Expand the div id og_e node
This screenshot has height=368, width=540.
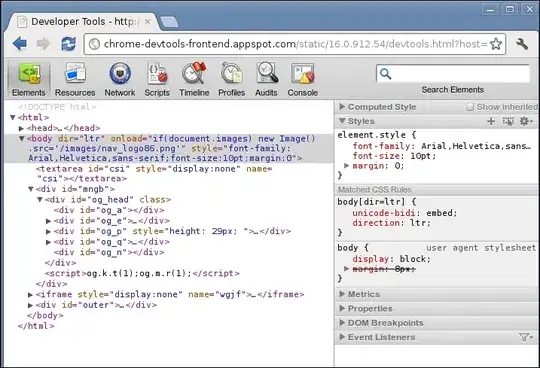[x=49, y=221]
